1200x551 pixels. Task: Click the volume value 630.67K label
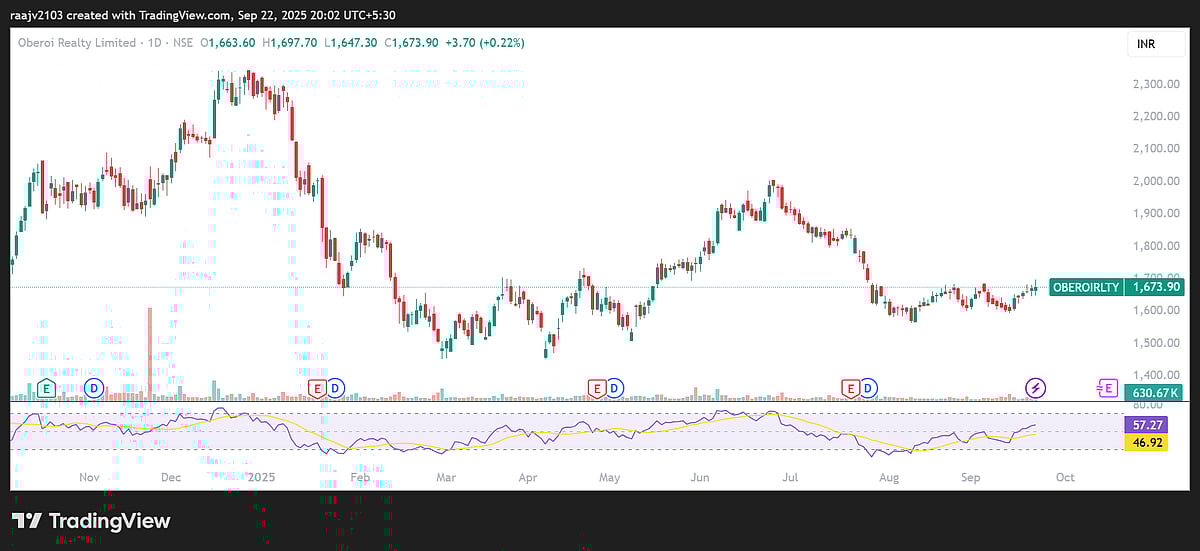click(x=1156, y=392)
